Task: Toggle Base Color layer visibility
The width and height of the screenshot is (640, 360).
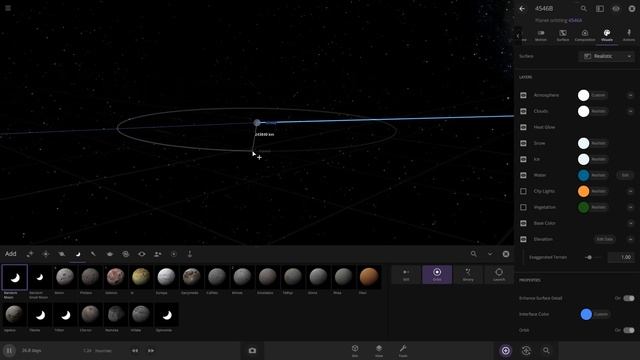Action: click(x=523, y=223)
